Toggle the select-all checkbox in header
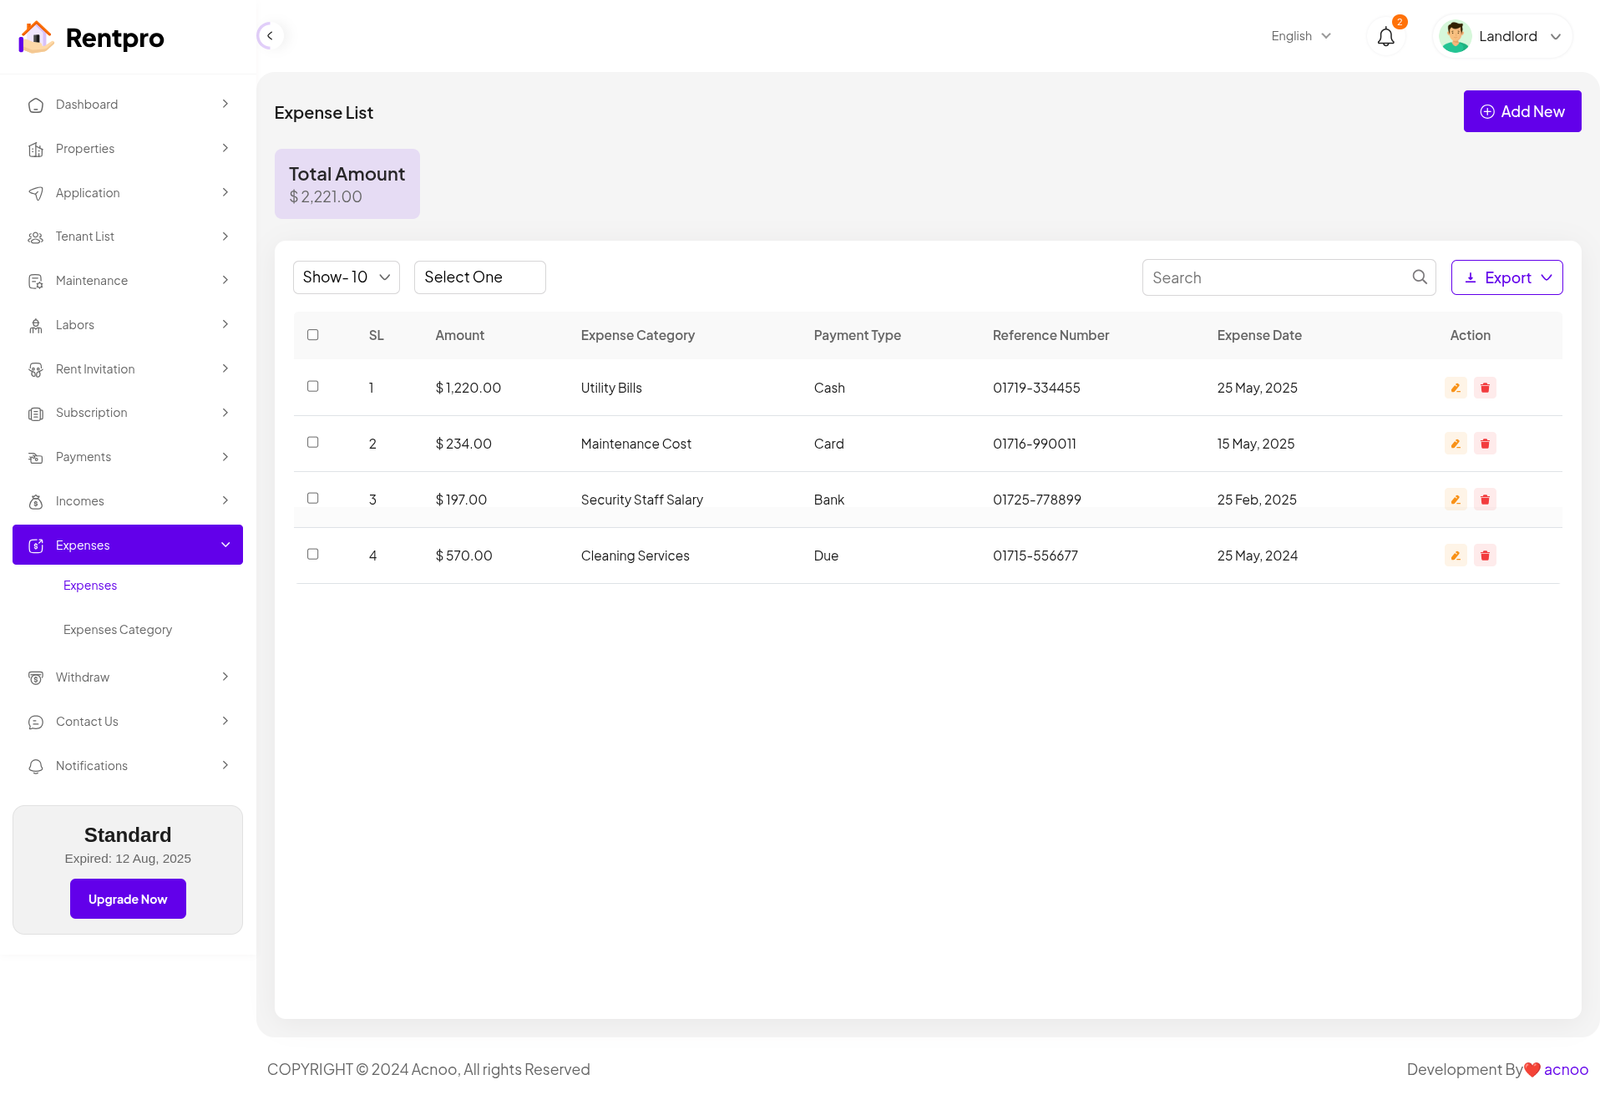1600x1101 pixels. tap(313, 335)
